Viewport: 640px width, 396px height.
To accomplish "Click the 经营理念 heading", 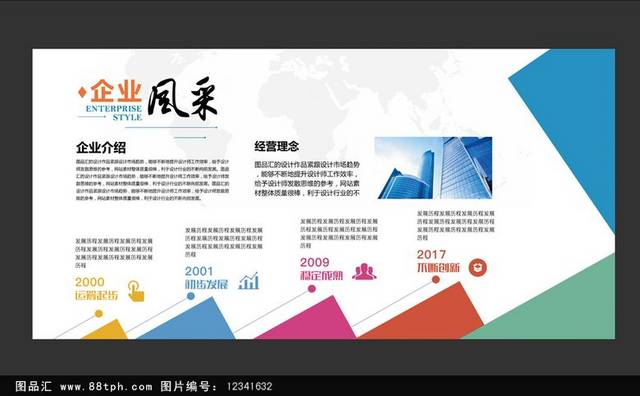I will coord(277,146).
